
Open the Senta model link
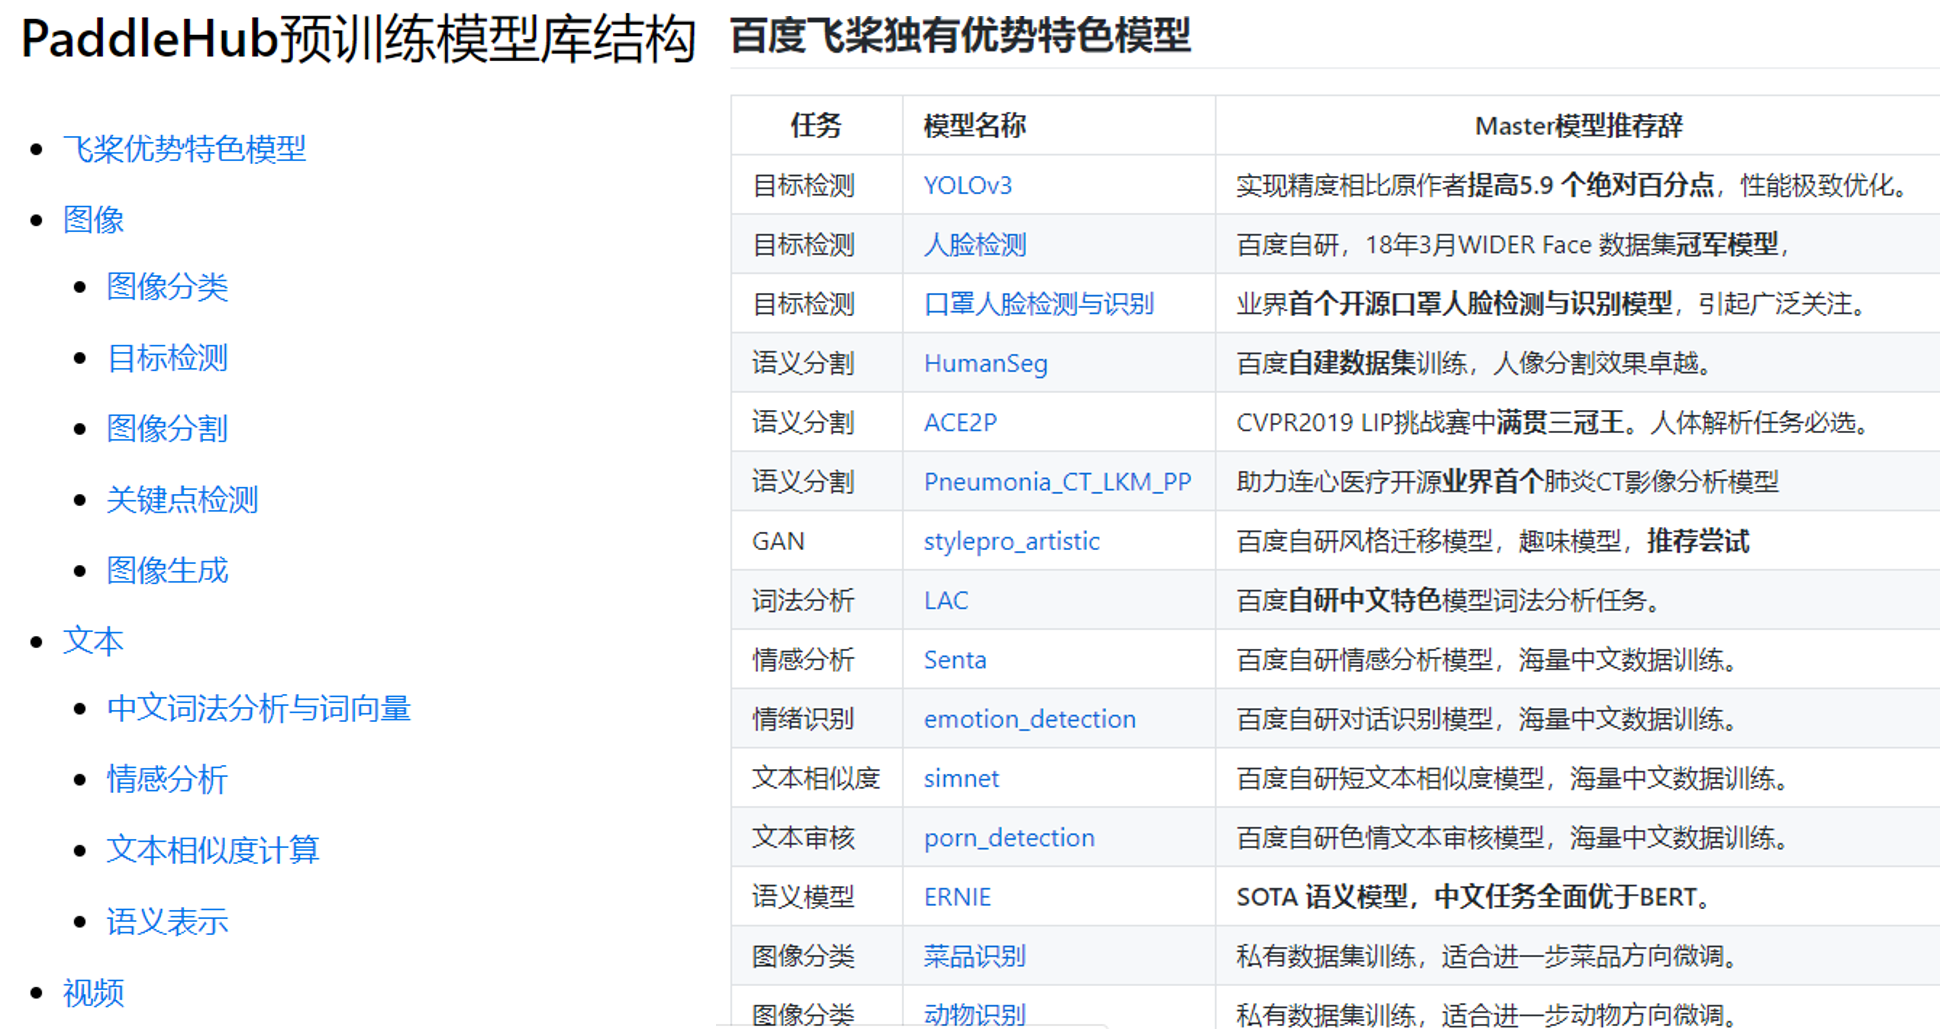click(x=954, y=660)
